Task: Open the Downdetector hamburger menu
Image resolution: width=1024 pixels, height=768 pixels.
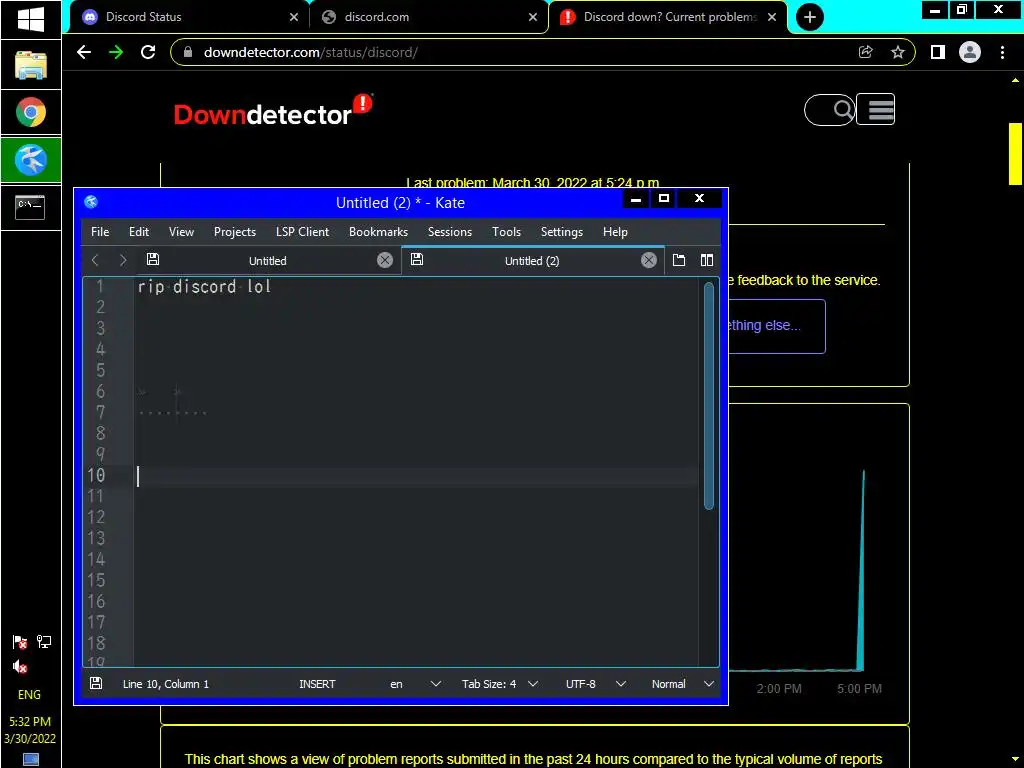Action: click(876, 109)
